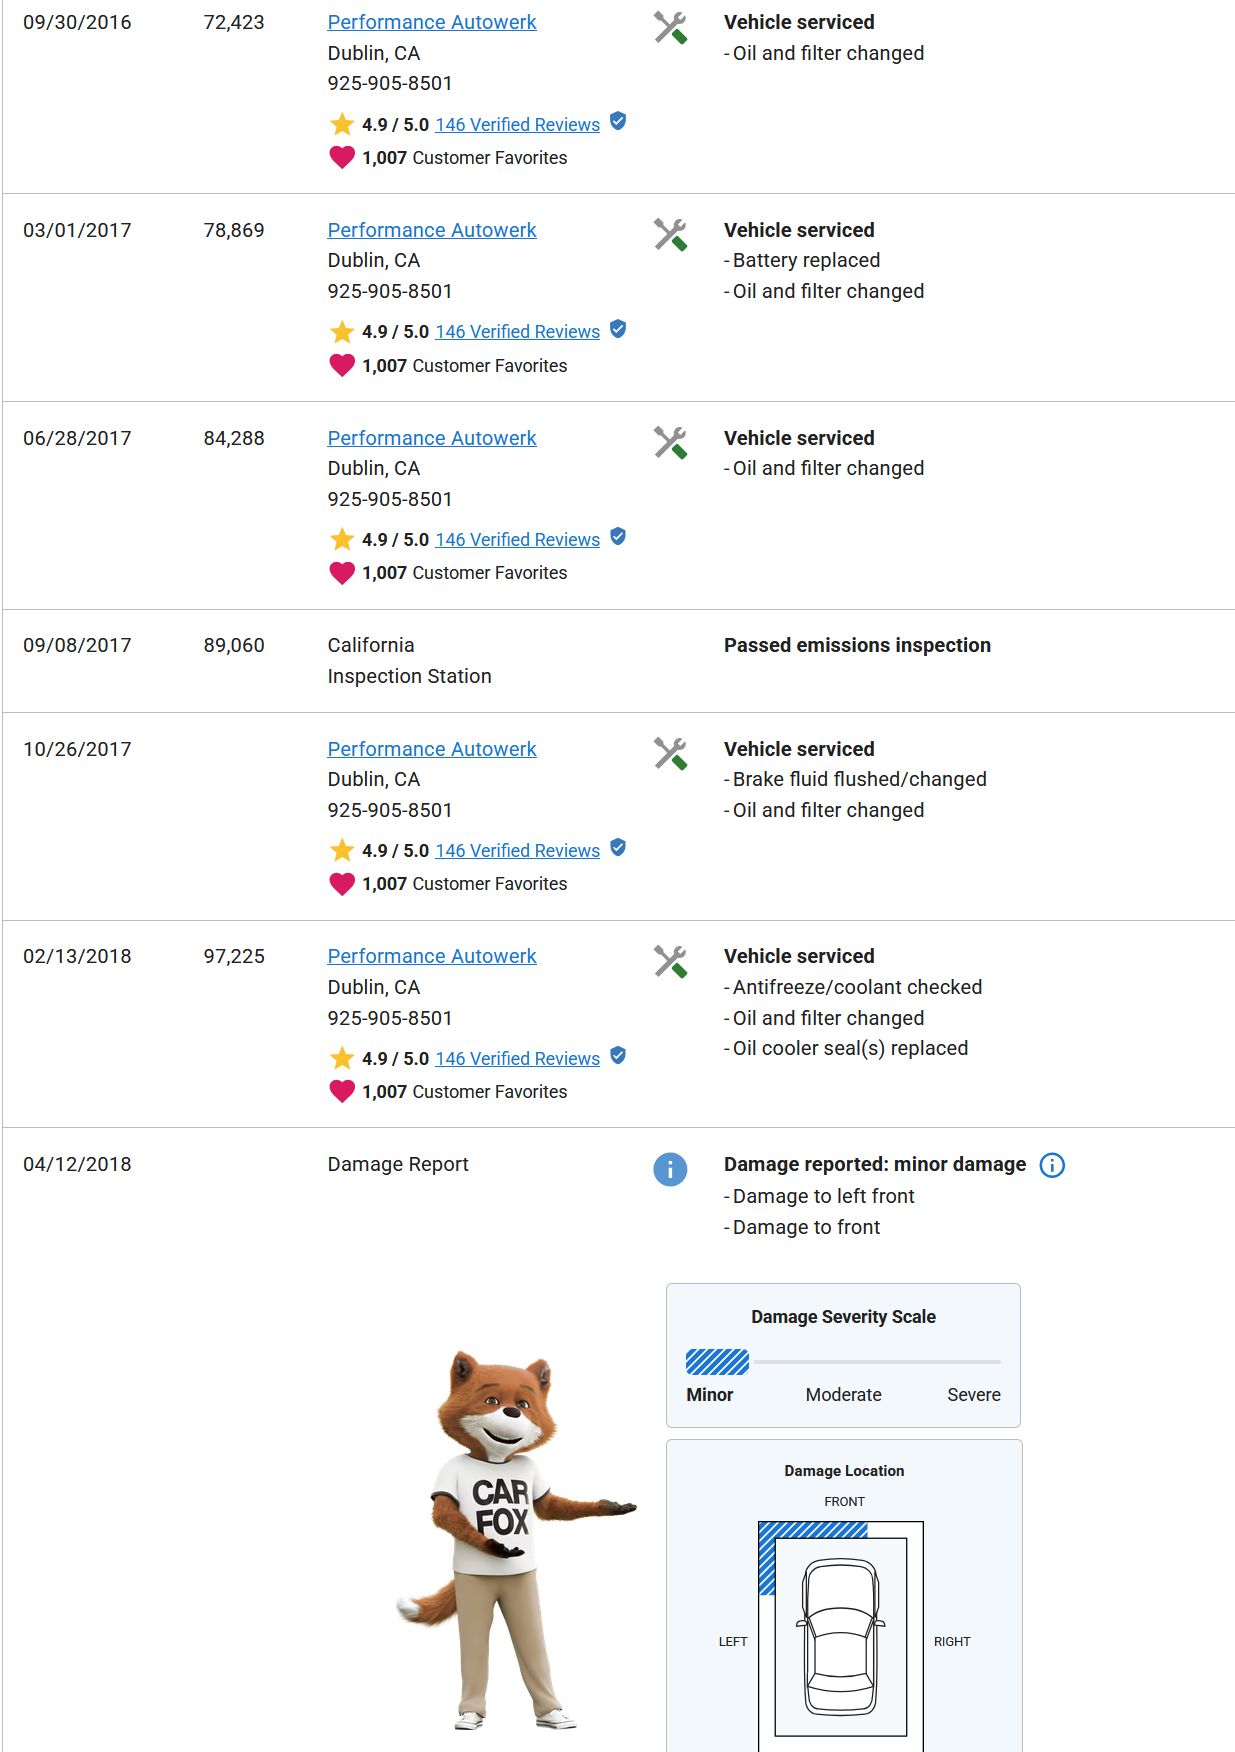Image resolution: width=1235 pixels, height=1752 pixels.
Task: Click California Inspection Station source text
Action: (409, 661)
